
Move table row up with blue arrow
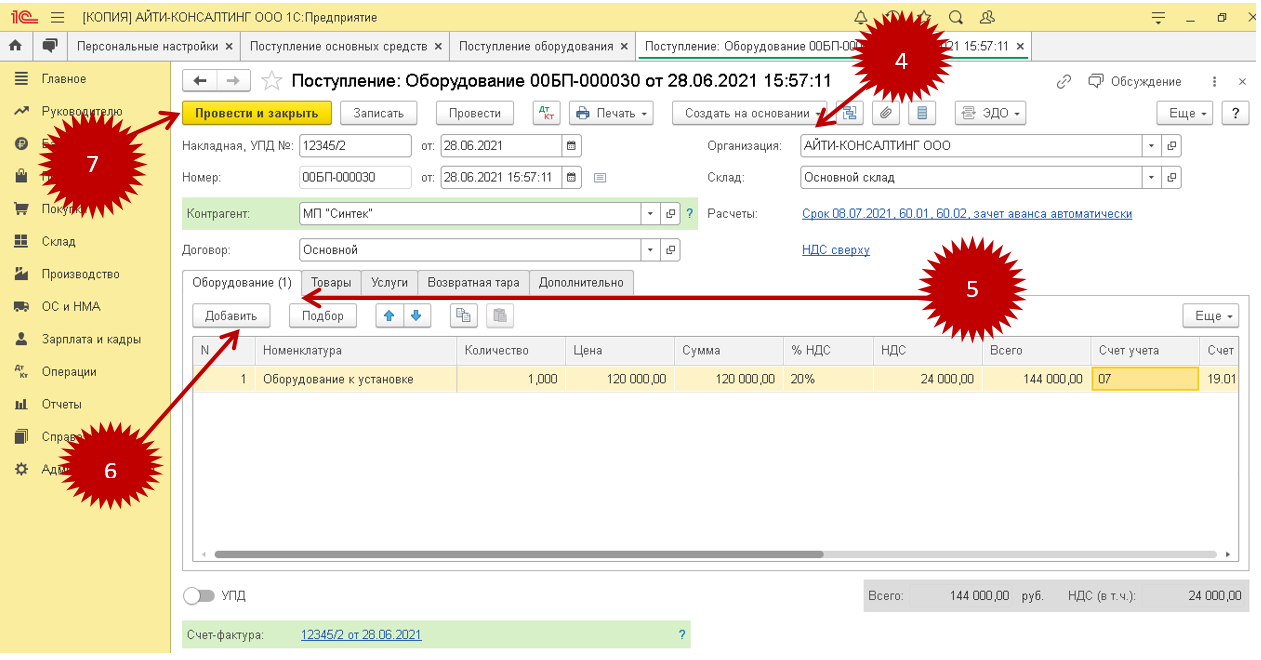pyautogui.click(x=389, y=316)
